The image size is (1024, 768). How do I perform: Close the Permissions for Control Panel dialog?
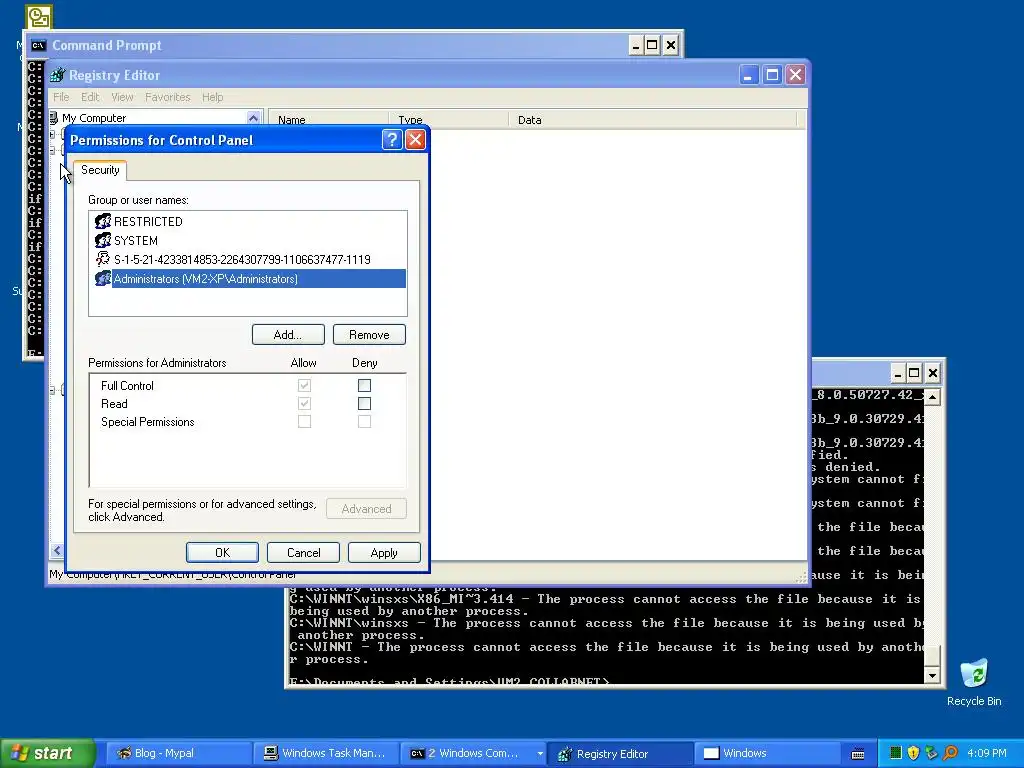415,140
